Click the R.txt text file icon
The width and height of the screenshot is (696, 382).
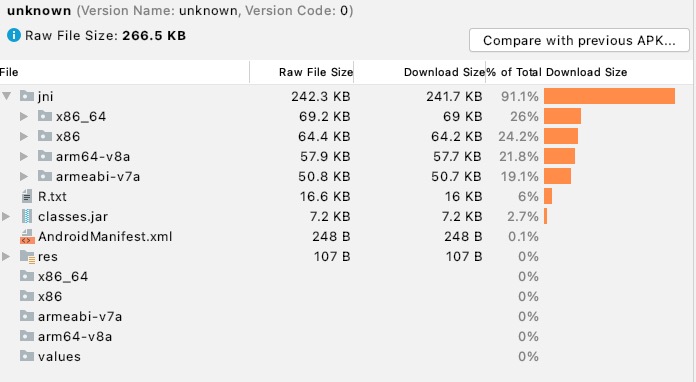[x=27, y=196]
